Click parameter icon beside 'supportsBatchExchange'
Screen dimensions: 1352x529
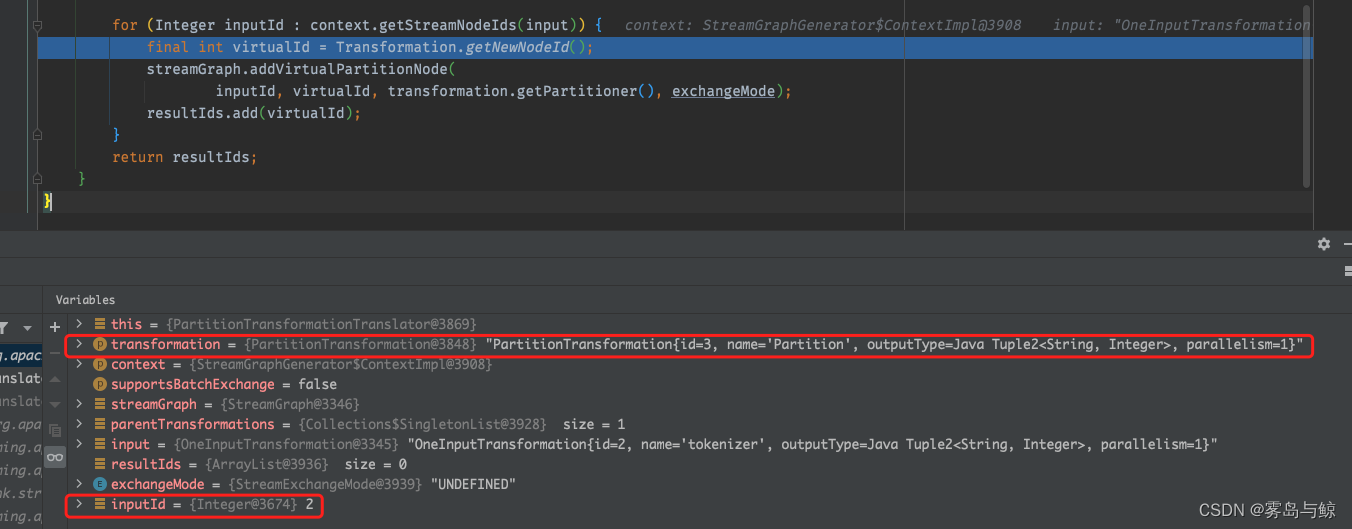[x=100, y=384]
